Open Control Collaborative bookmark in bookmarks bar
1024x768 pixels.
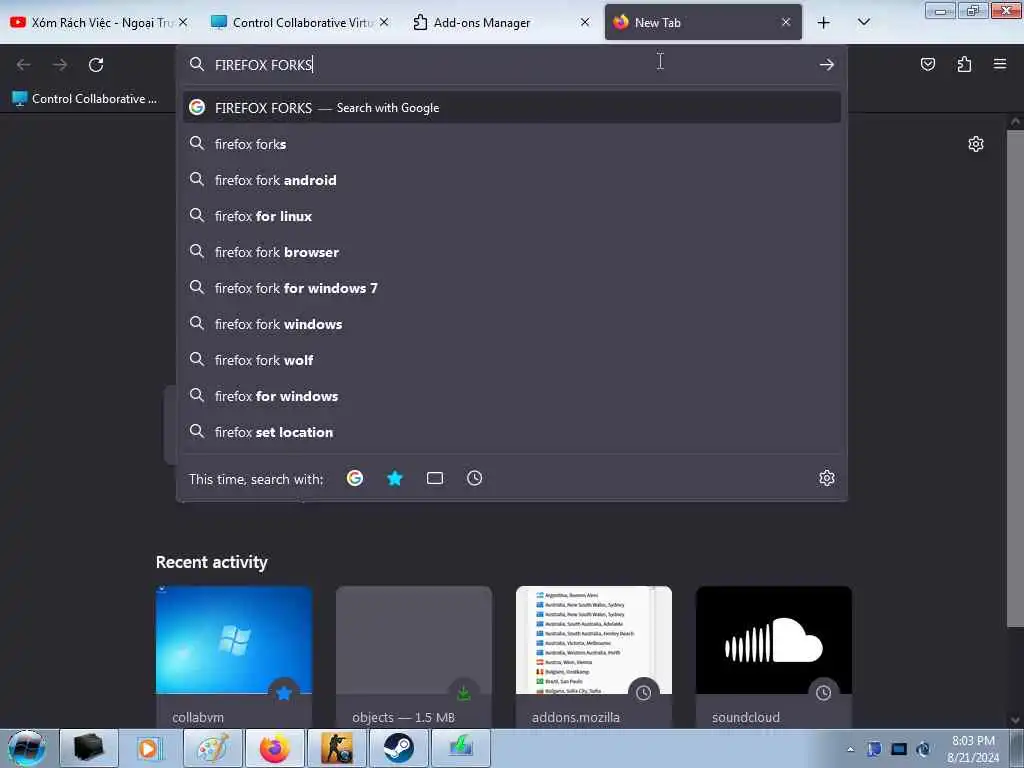[x=86, y=99]
